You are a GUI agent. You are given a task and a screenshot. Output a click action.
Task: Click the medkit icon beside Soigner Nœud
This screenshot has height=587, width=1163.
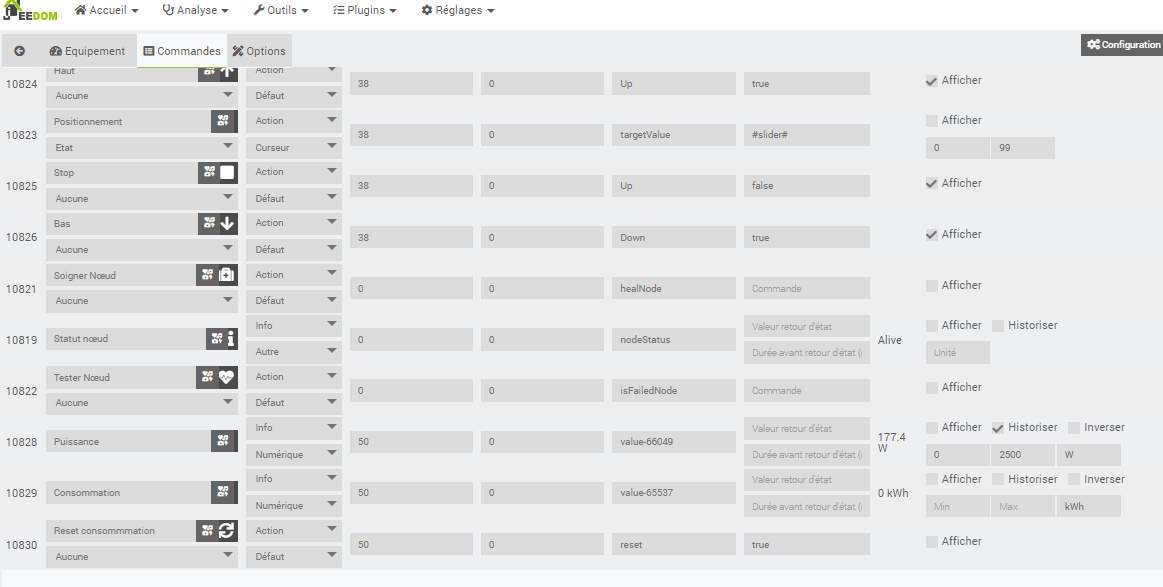(x=227, y=274)
